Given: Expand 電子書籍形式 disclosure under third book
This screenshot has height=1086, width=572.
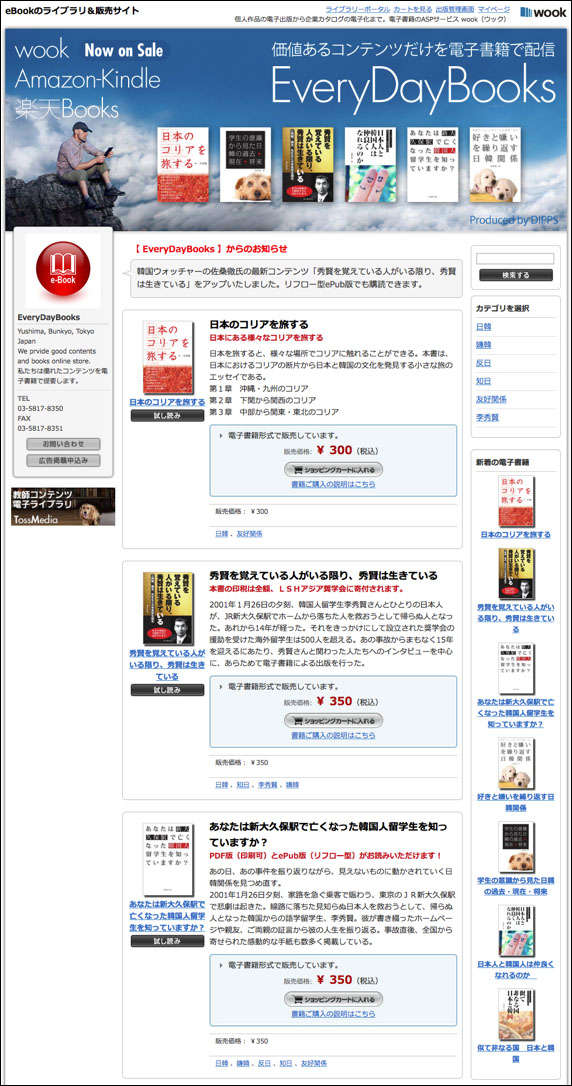Looking at the screenshot, I should pos(221,965).
